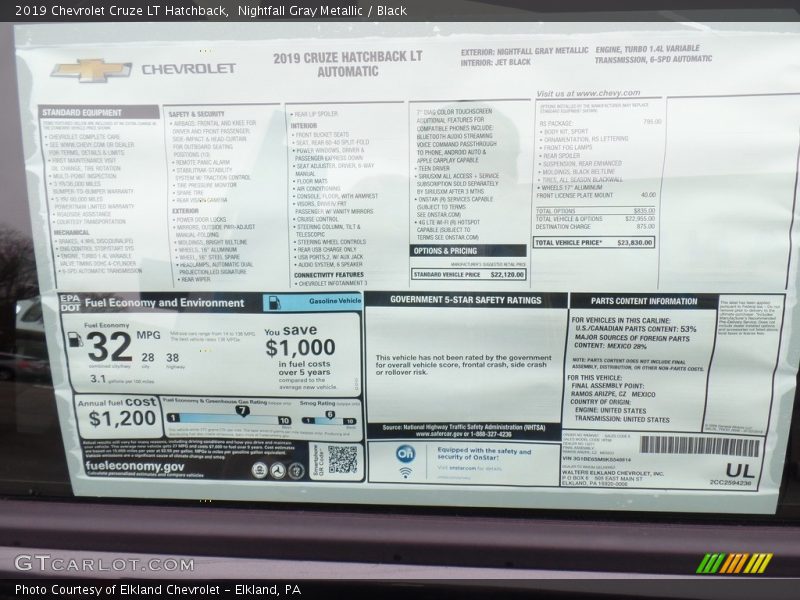Click the Photo Courtesy of Elkland Chevrolet caption

[x=158, y=590]
